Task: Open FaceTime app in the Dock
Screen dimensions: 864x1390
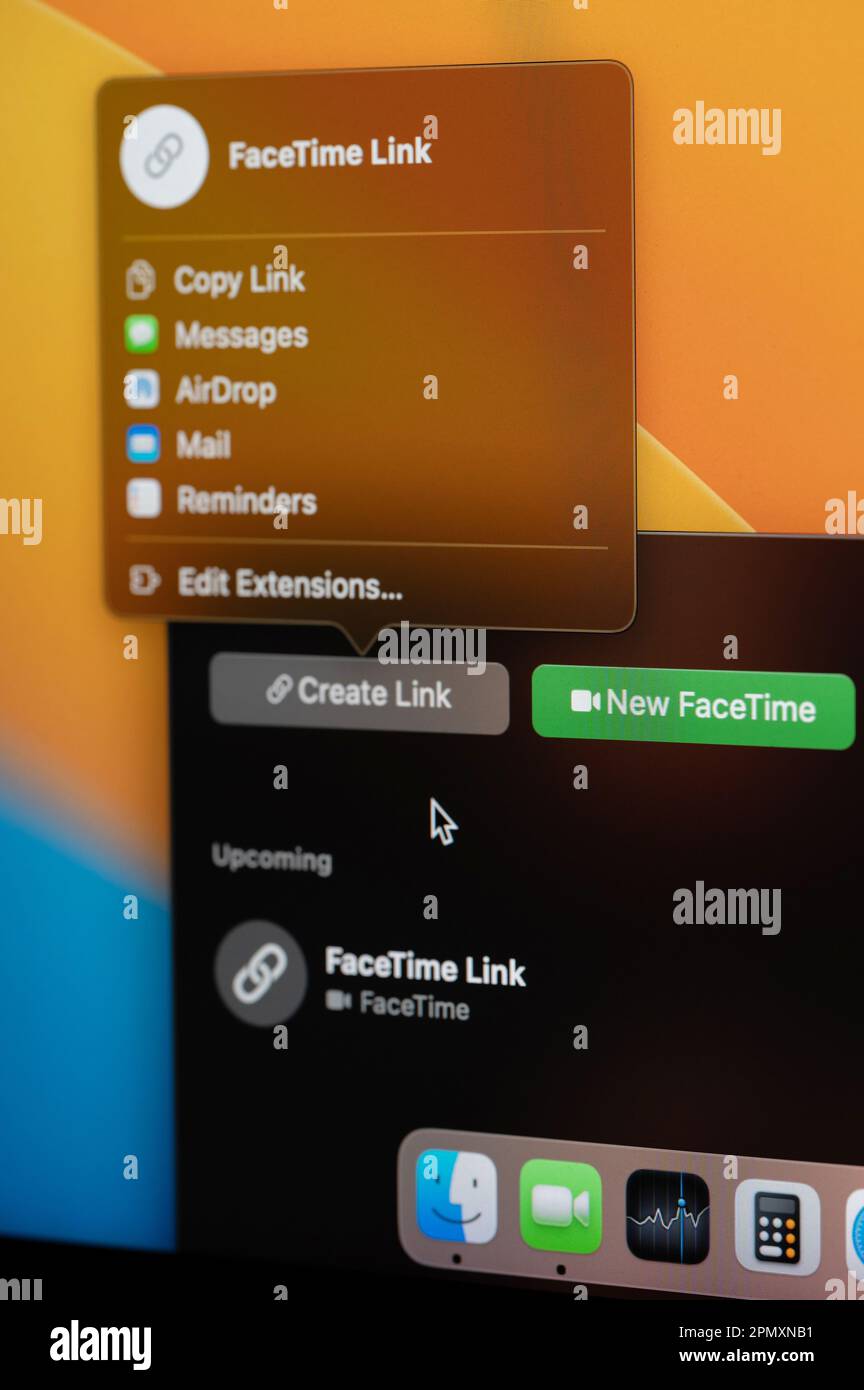Action: coord(561,1207)
